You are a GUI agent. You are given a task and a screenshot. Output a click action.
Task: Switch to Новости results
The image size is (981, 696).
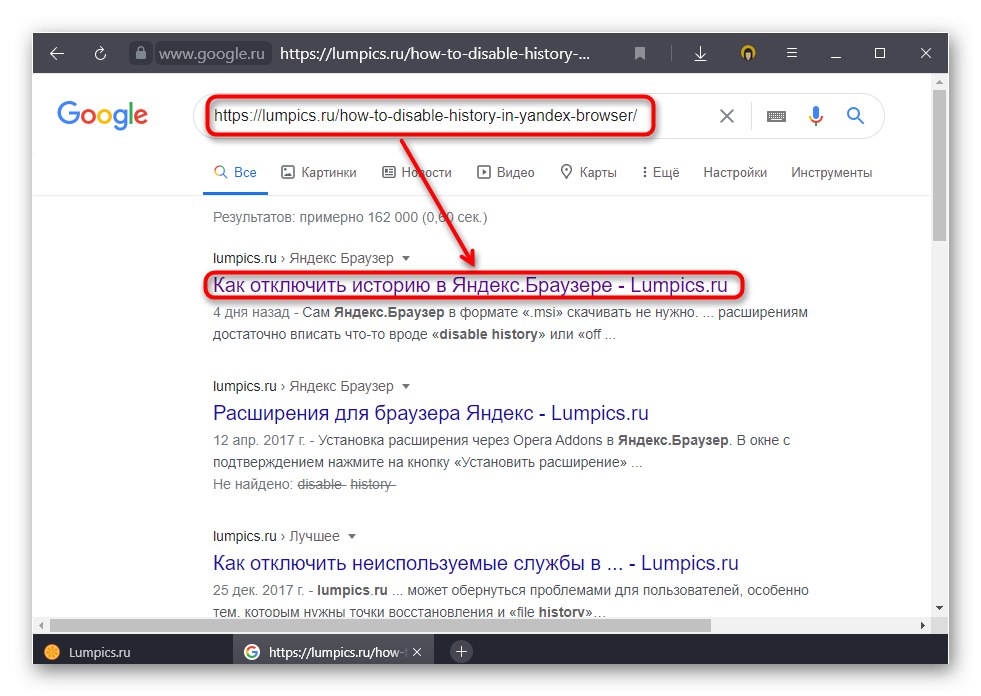(417, 172)
